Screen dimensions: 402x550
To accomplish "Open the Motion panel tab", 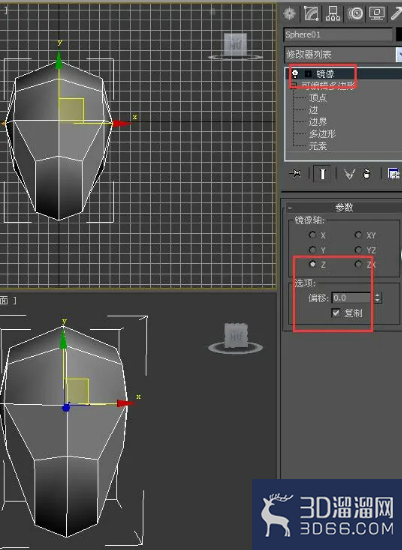I will point(355,14).
